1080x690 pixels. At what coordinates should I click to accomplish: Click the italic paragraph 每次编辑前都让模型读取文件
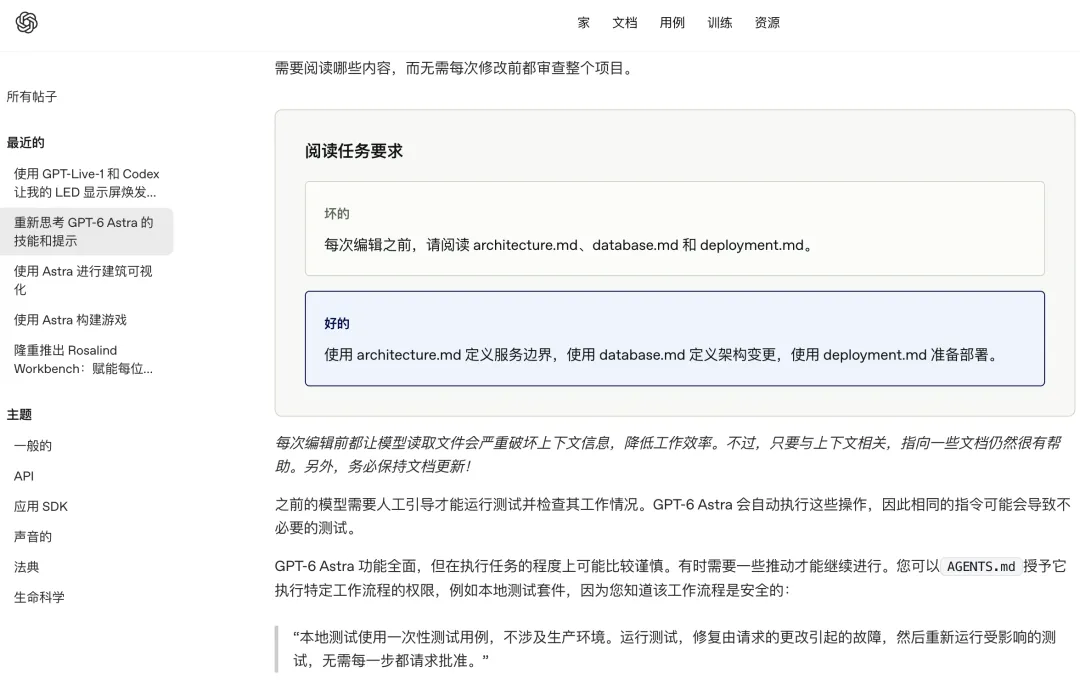pos(667,454)
